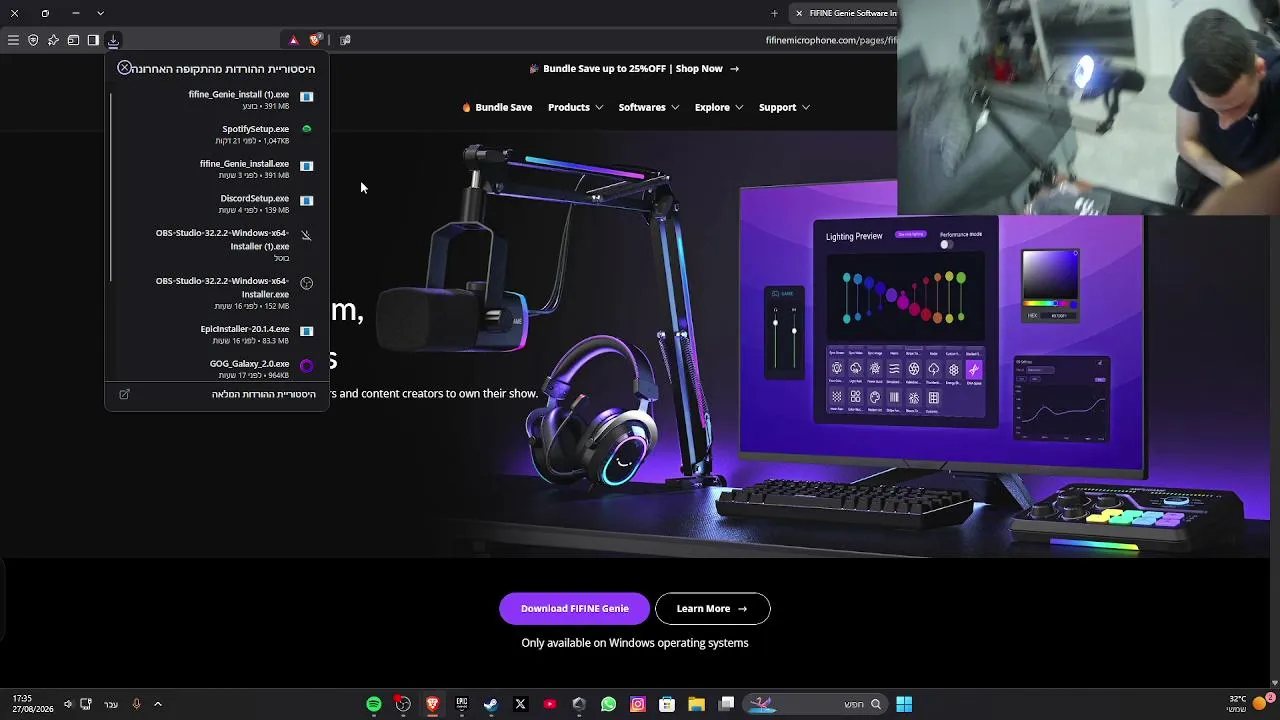The image size is (1280, 720).
Task: Open Spotify from the taskbar
Action: [x=374, y=704]
